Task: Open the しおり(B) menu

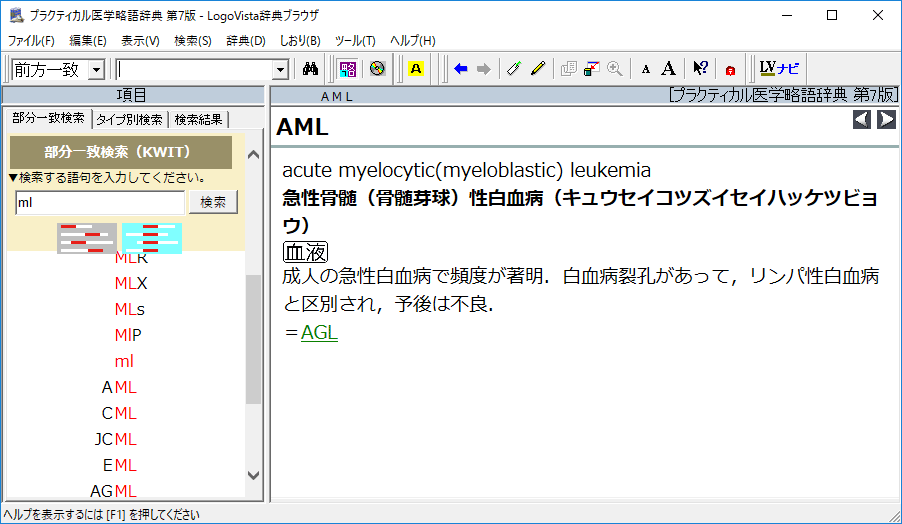Action: 300,41
